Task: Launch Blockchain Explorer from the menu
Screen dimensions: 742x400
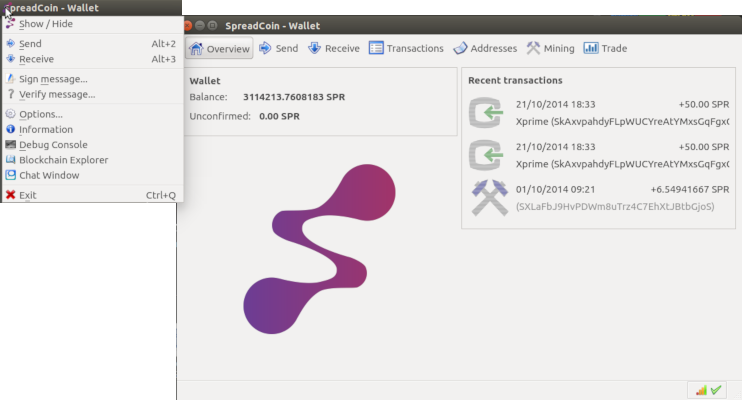Action: pyautogui.click(x=92, y=160)
